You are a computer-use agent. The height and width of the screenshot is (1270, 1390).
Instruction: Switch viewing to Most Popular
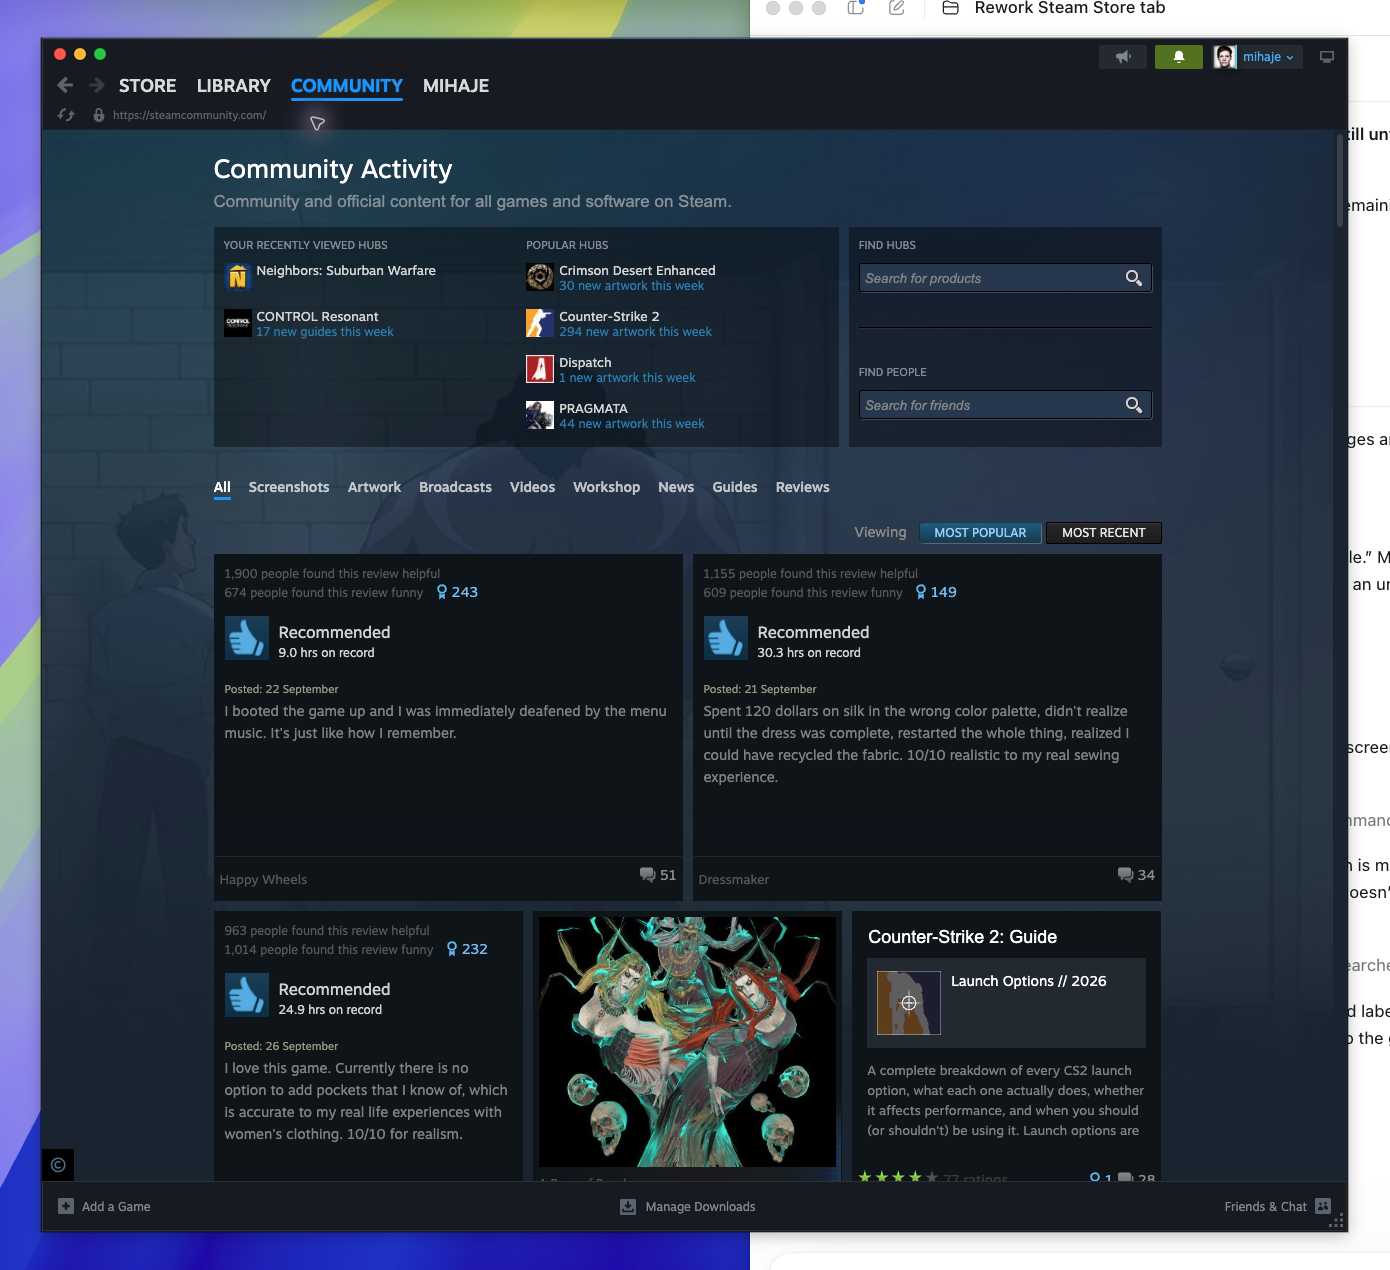(x=980, y=533)
